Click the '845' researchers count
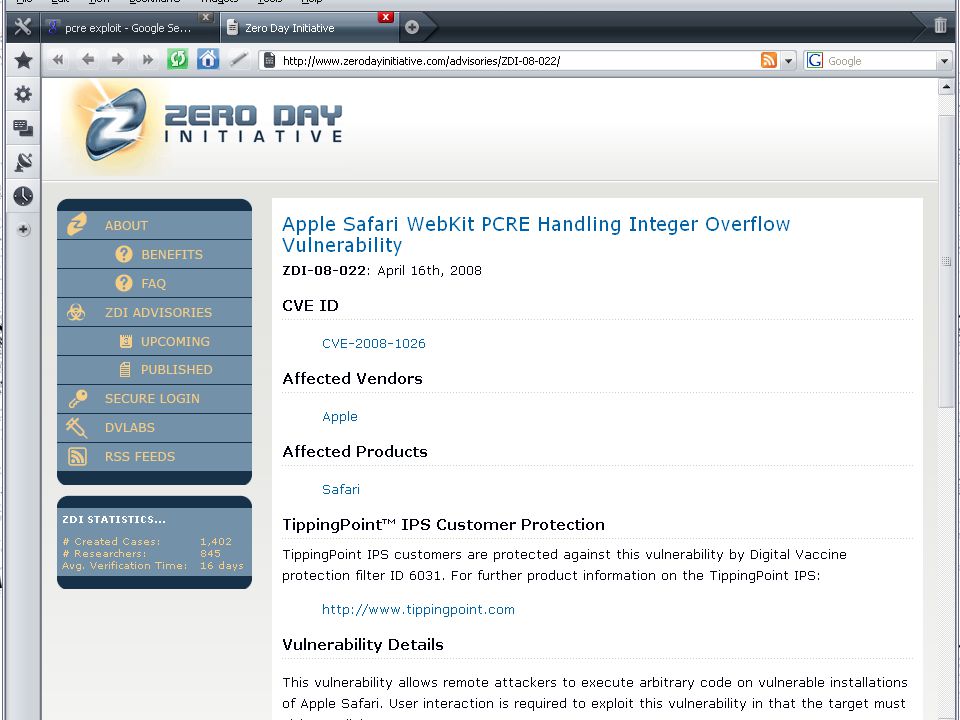The image size is (960, 720). [x=210, y=553]
